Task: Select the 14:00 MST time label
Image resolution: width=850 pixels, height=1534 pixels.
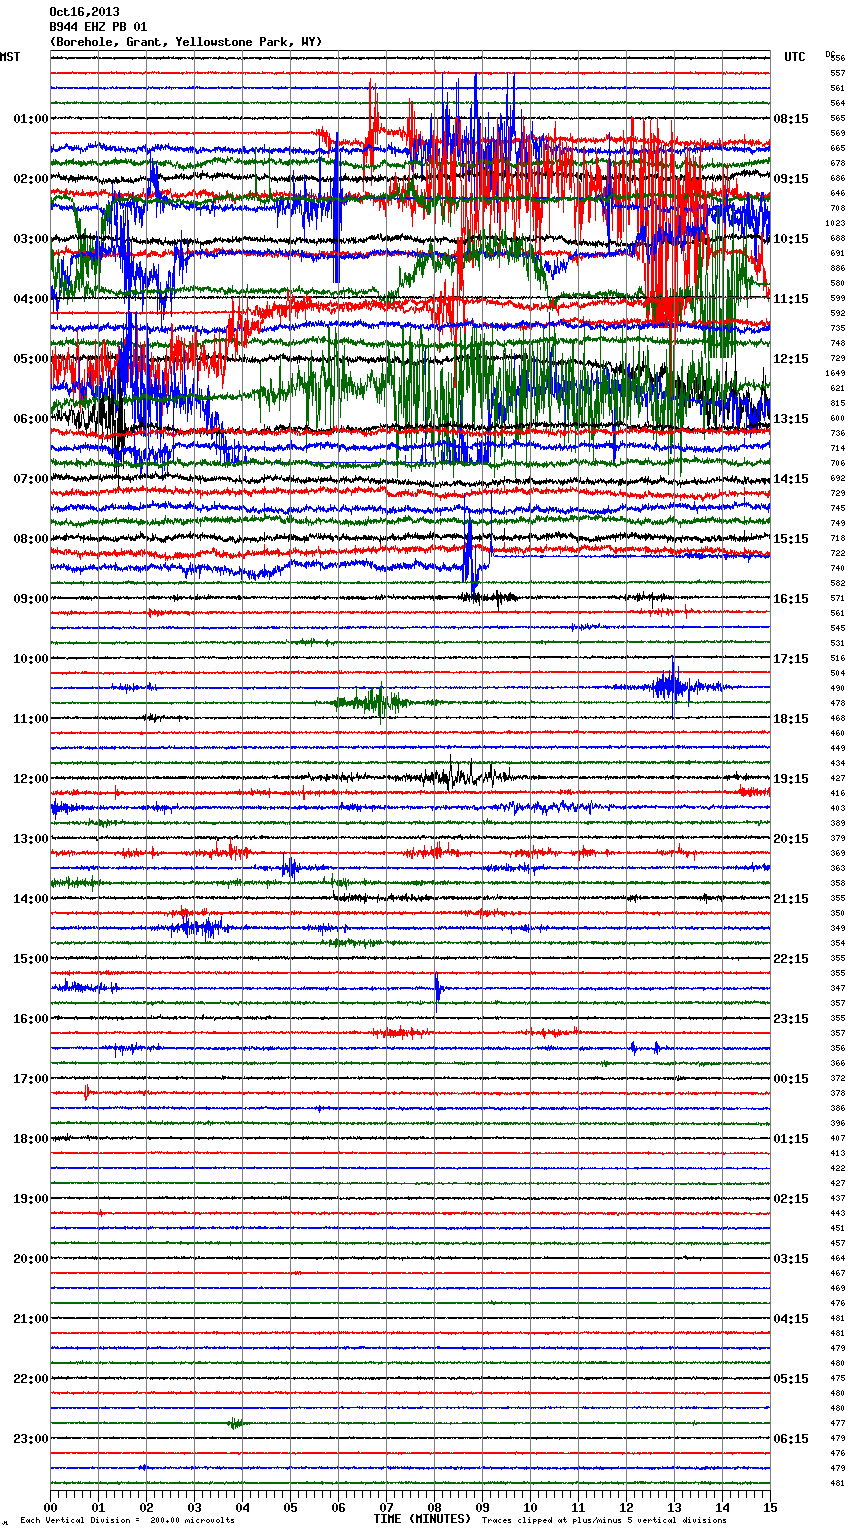Action: (31, 899)
